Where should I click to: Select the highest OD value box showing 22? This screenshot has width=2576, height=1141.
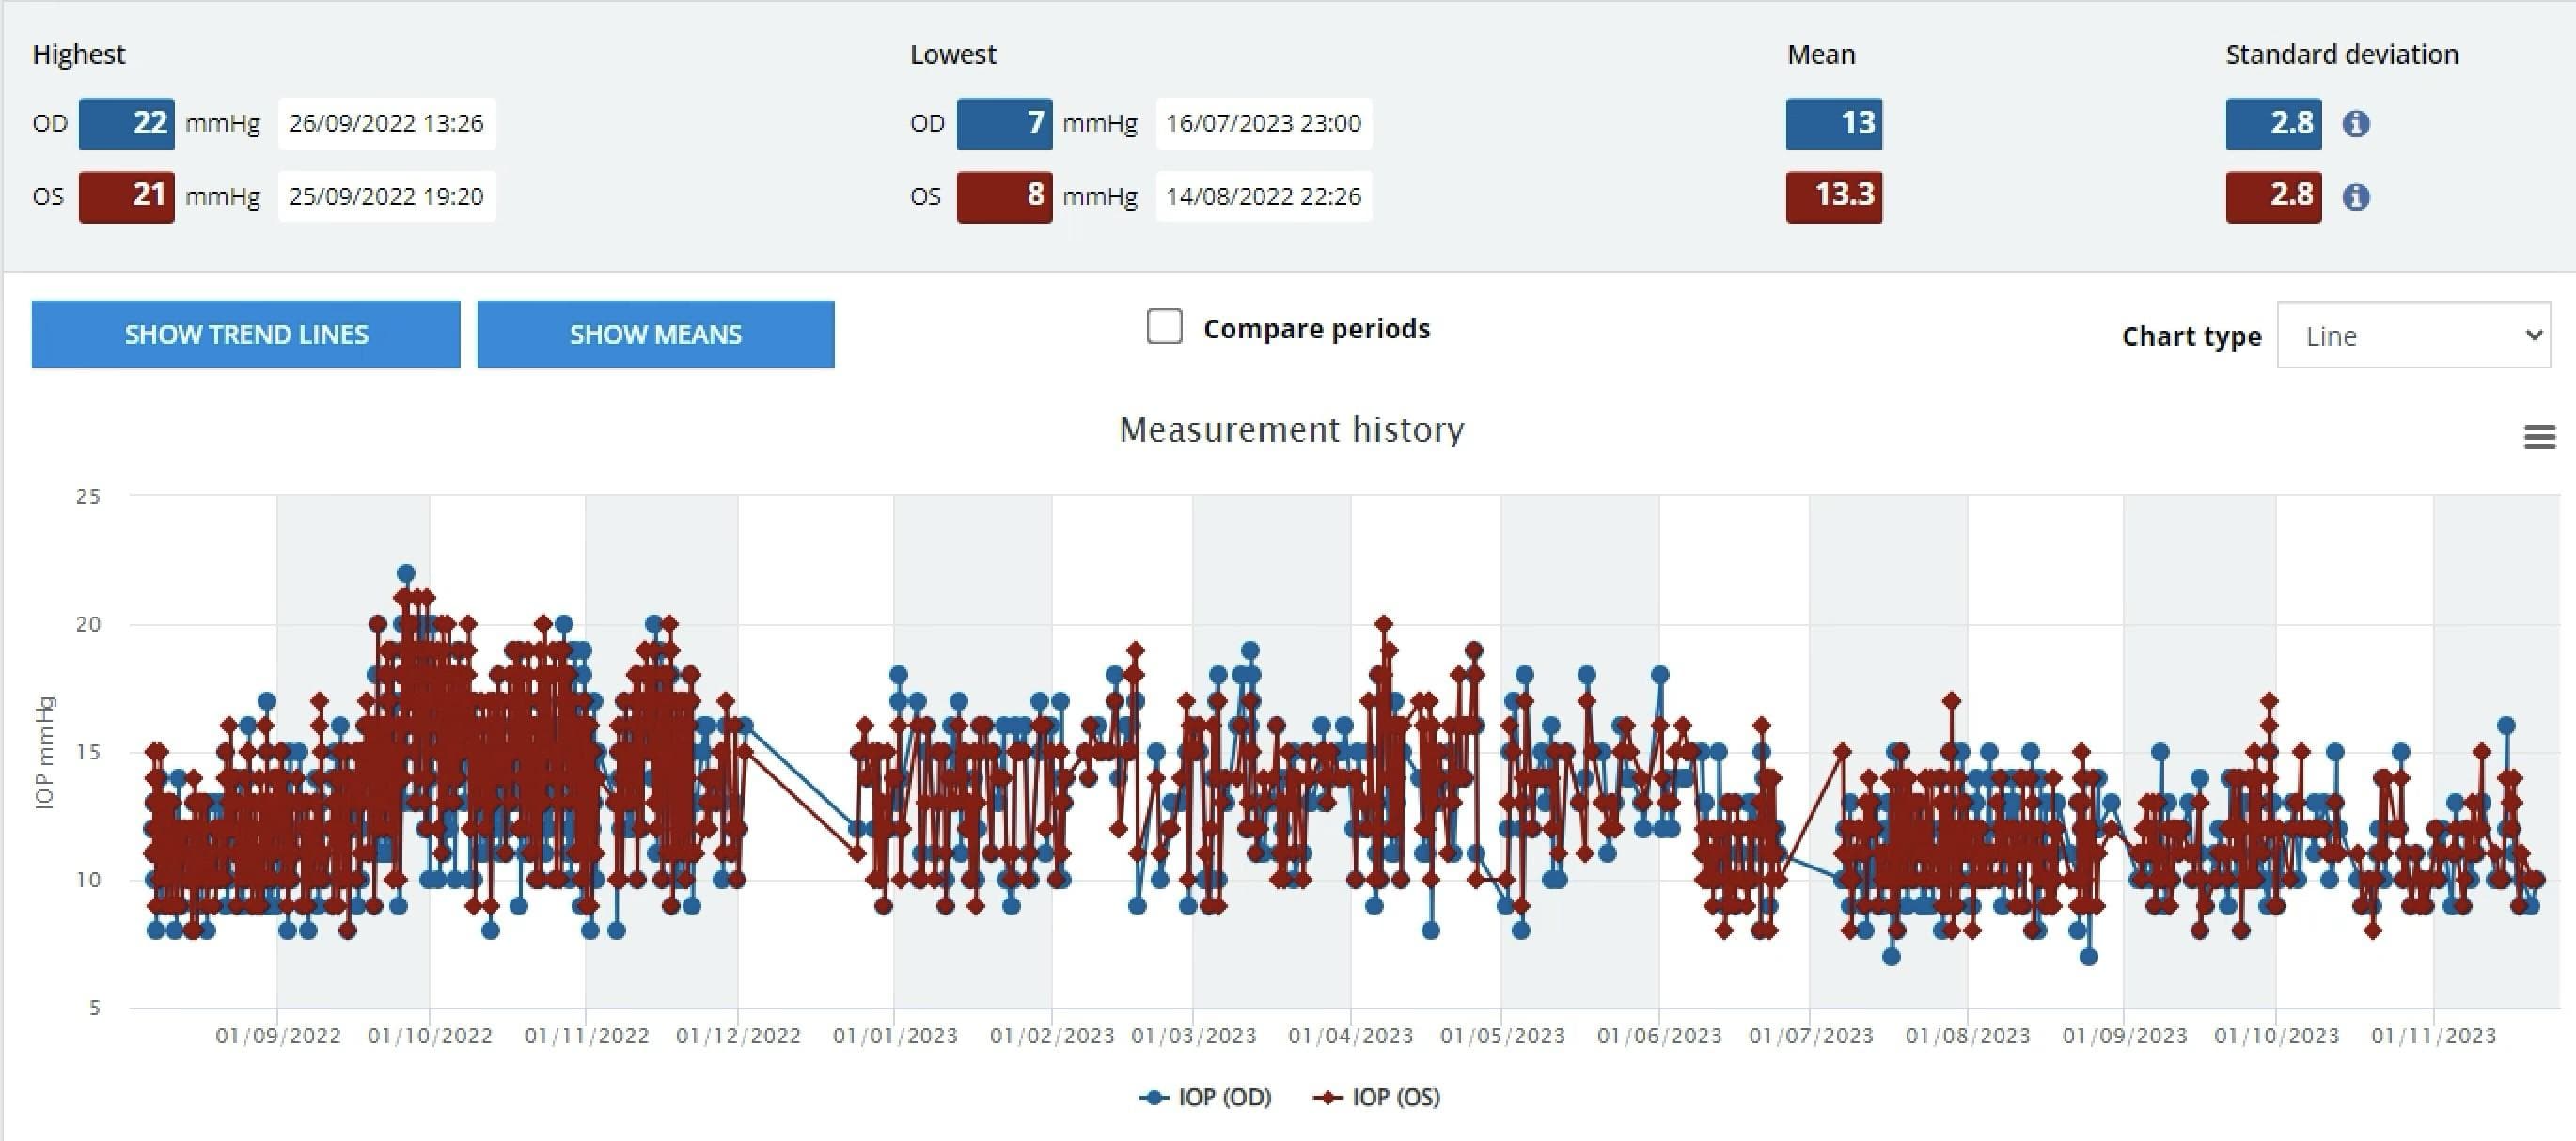(x=126, y=123)
